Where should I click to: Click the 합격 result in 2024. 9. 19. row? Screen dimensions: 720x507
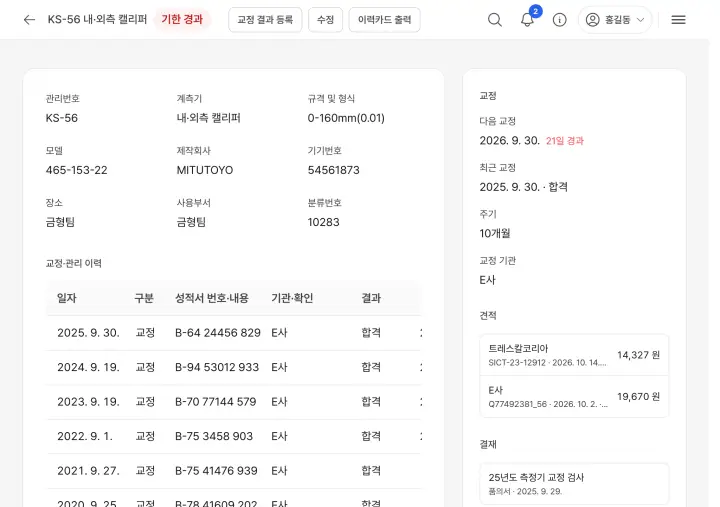(x=371, y=367)
